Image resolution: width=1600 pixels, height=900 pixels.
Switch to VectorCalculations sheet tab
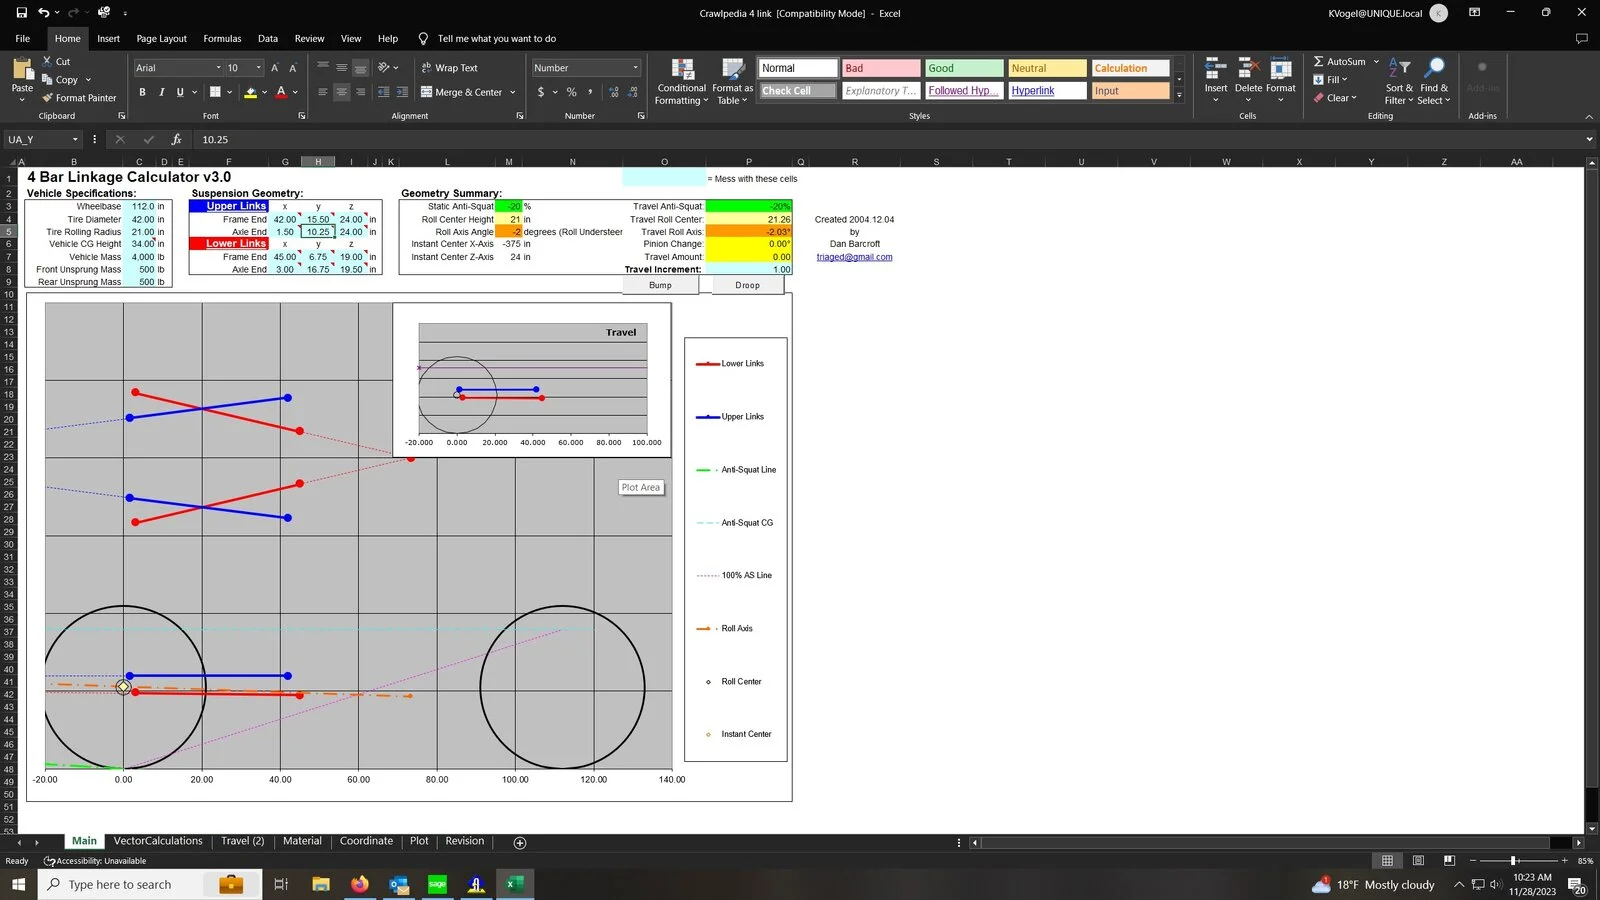(x=158, y=841)
